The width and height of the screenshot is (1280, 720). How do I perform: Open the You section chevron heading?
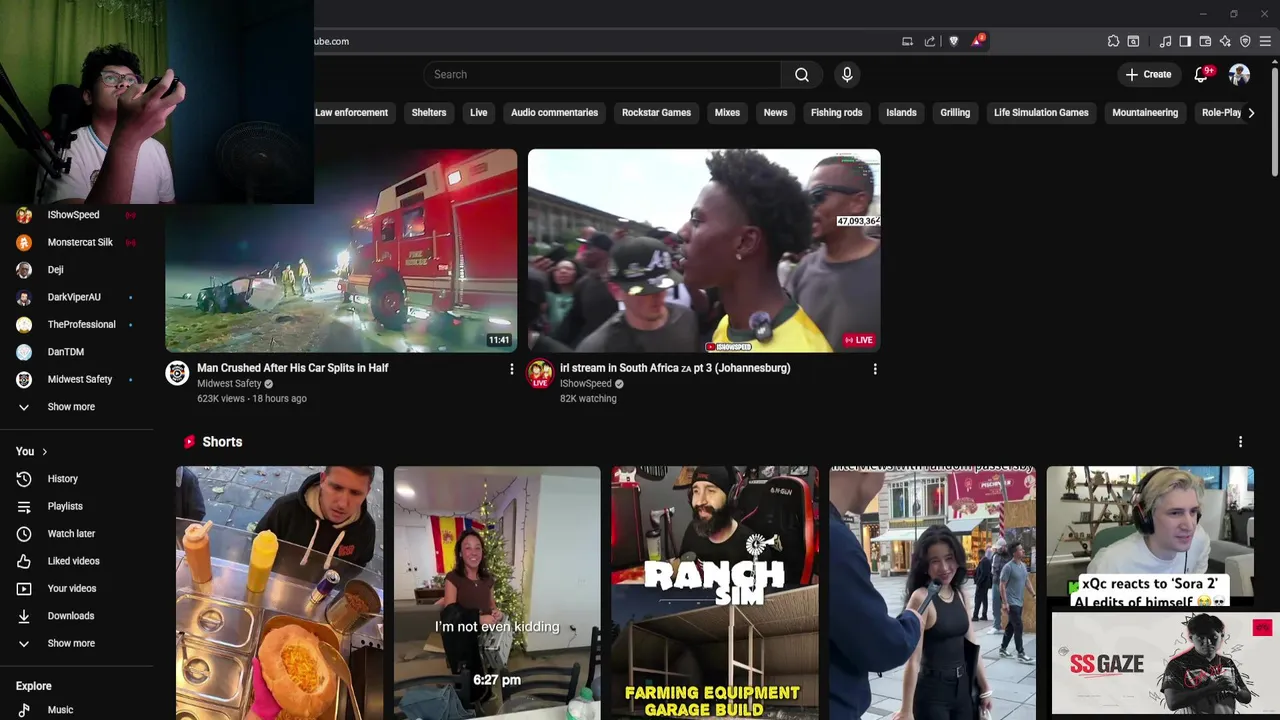click(32, 451)
